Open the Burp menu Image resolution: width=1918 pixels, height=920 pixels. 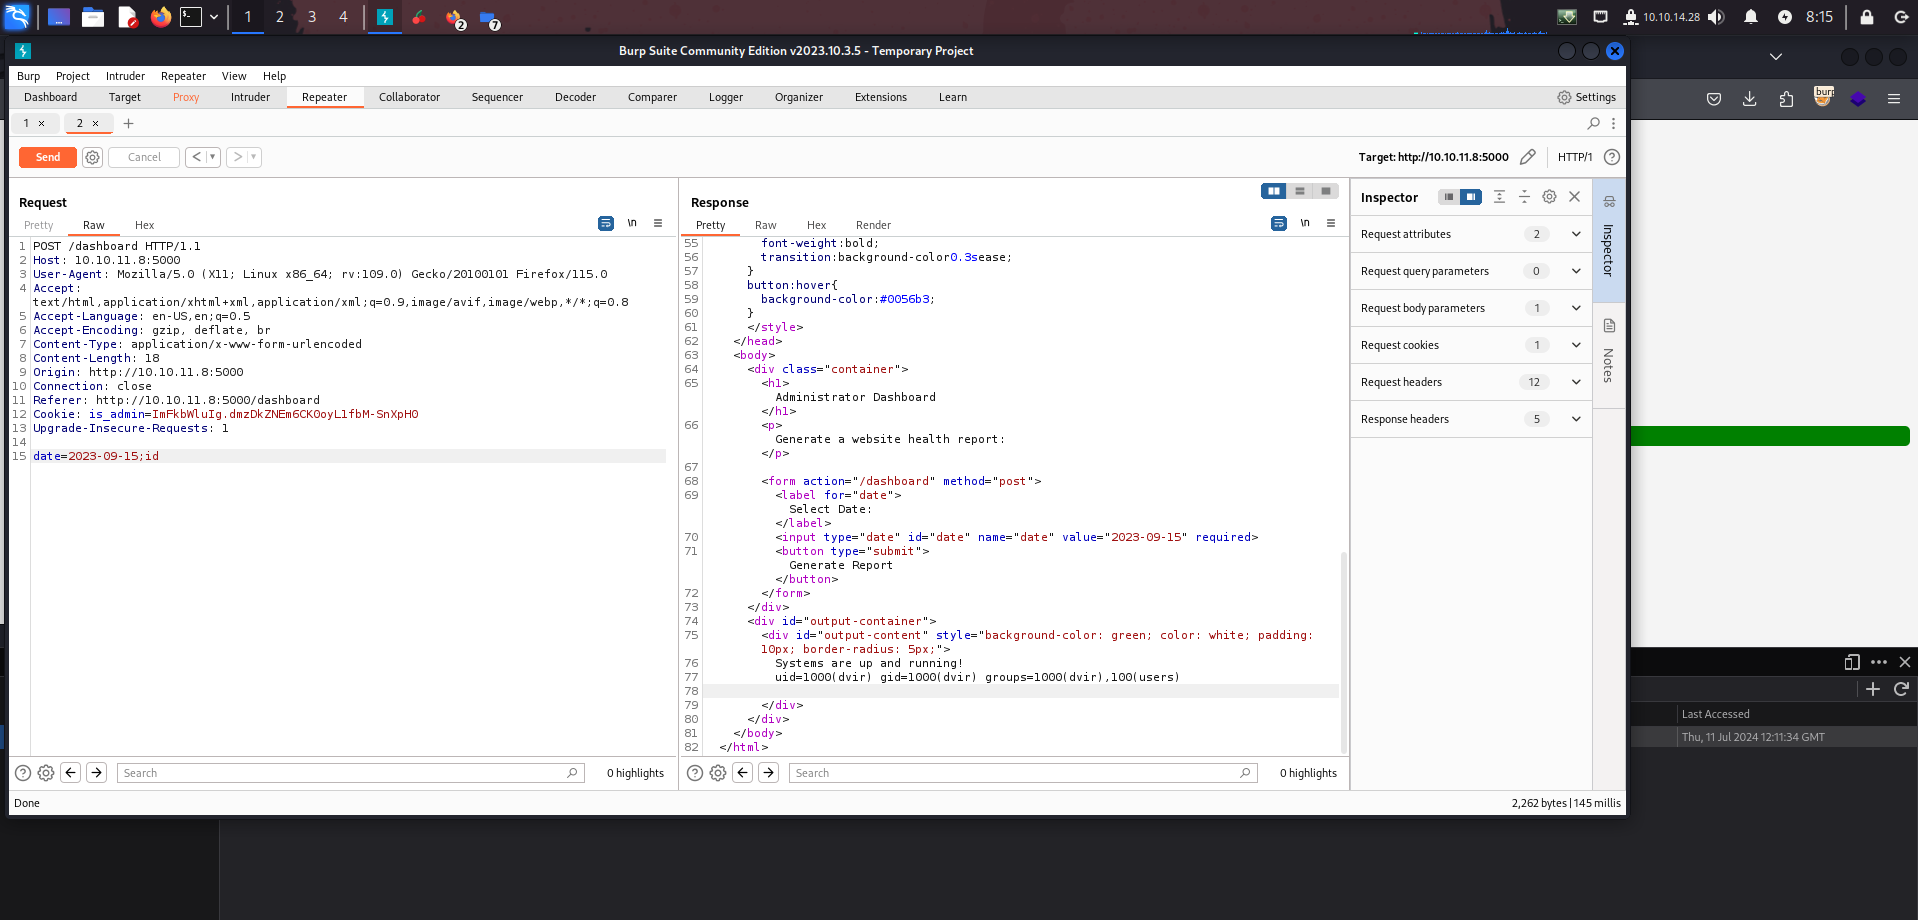(28, 76)
